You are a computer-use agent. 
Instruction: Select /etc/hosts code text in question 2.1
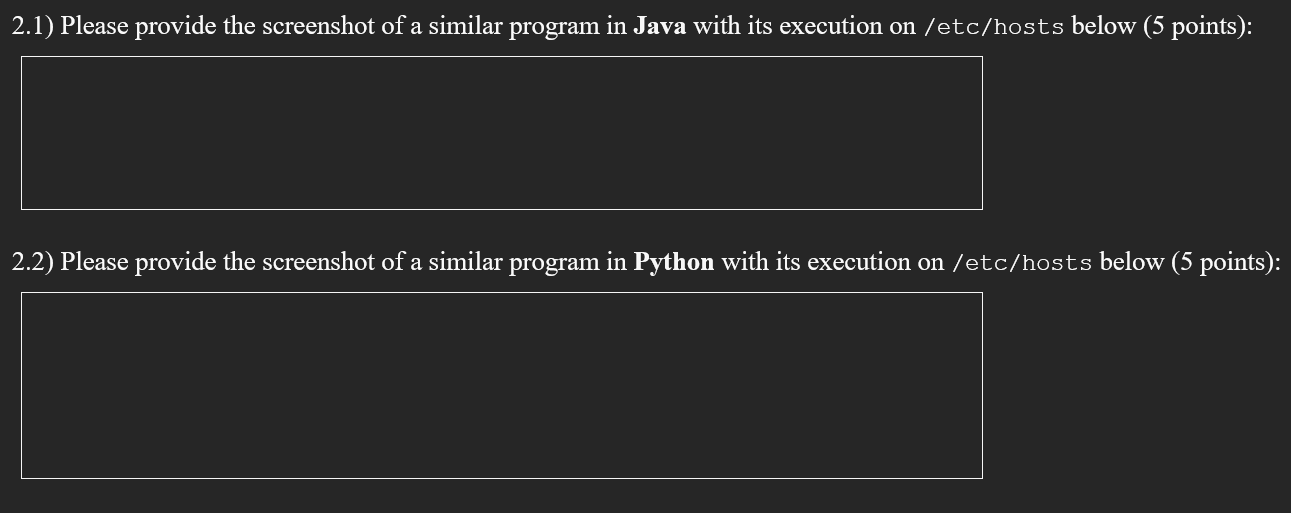pyautogui.click(x=994, y=27)
